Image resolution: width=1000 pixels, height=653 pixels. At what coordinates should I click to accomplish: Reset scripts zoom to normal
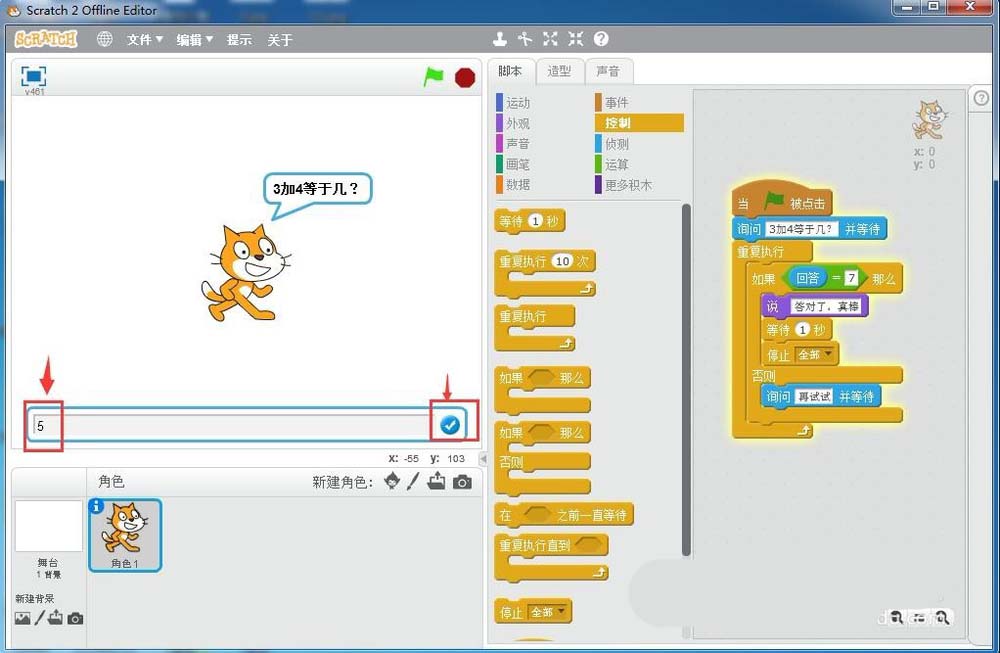tap(918, 617)
